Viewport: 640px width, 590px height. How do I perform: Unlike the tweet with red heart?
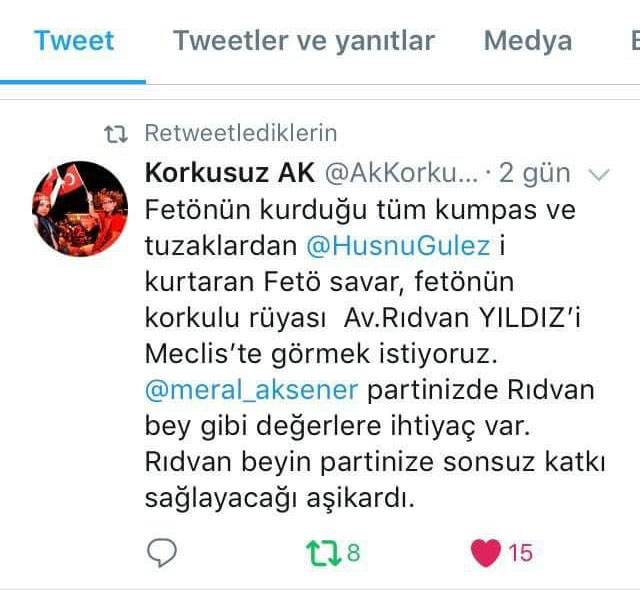pos(486,552)
